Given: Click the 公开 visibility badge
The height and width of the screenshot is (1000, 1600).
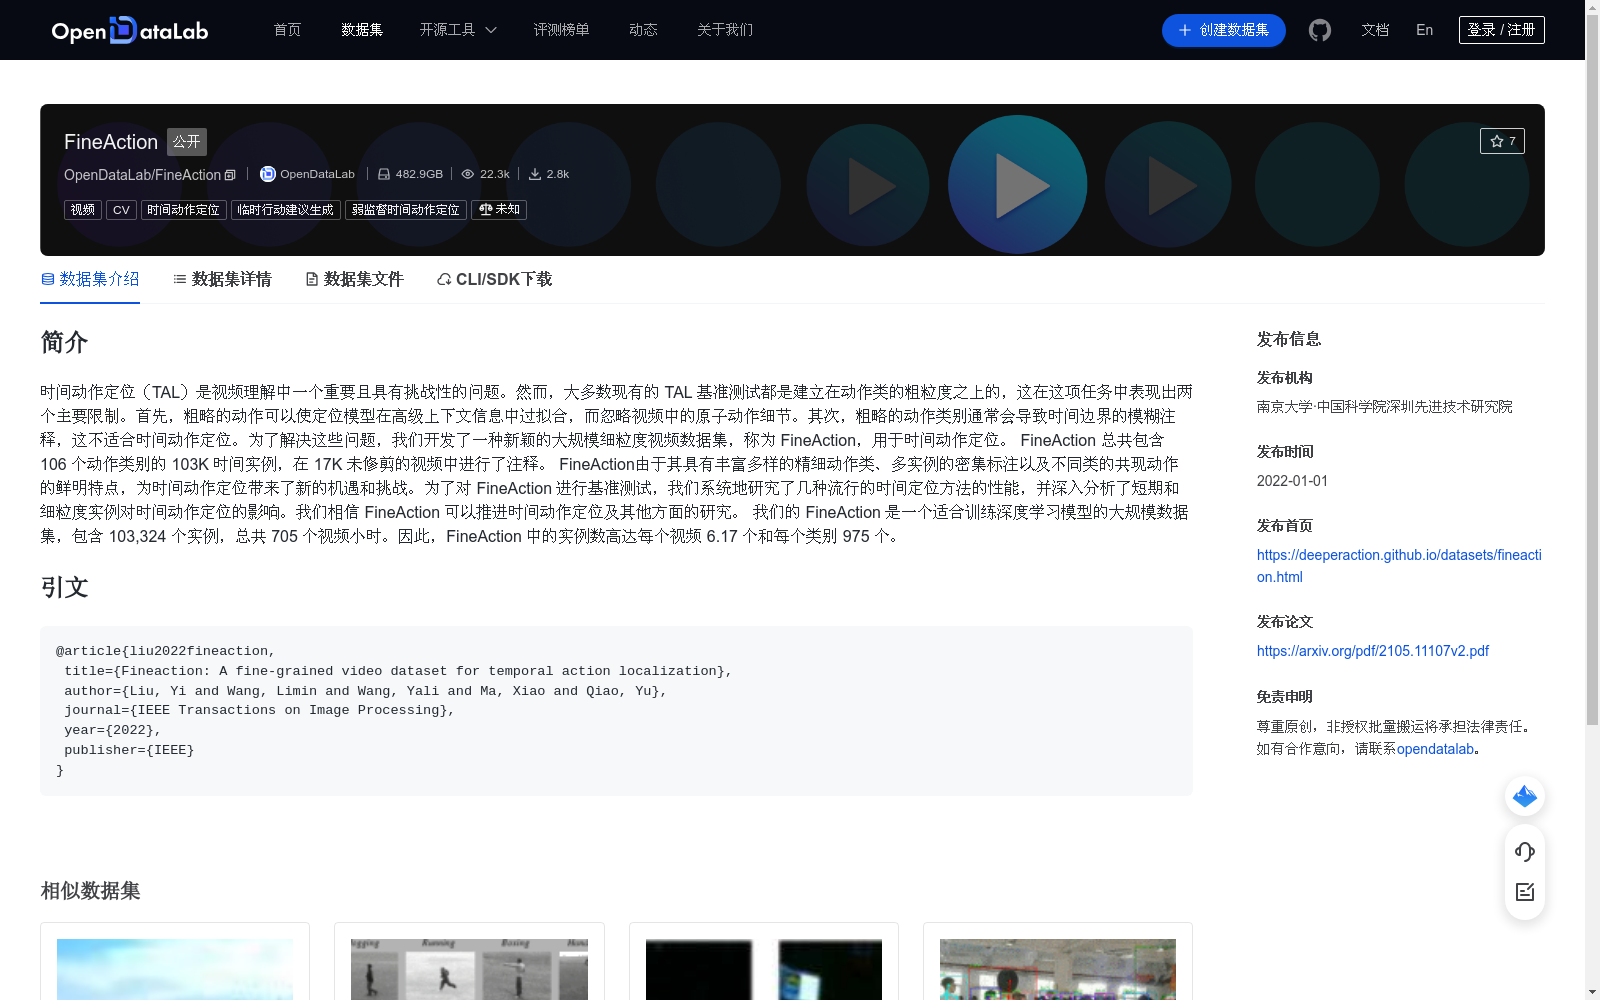Looking at the screenshot, I should pos(187,142).
